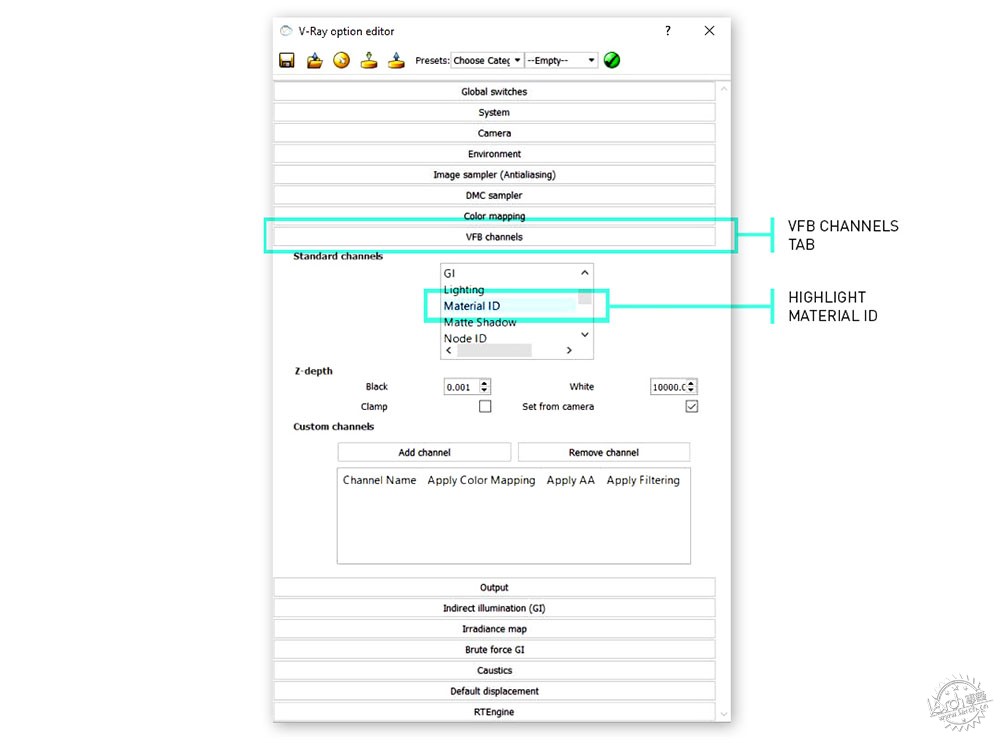Select GI in the standard channels list

pos(450,273)
